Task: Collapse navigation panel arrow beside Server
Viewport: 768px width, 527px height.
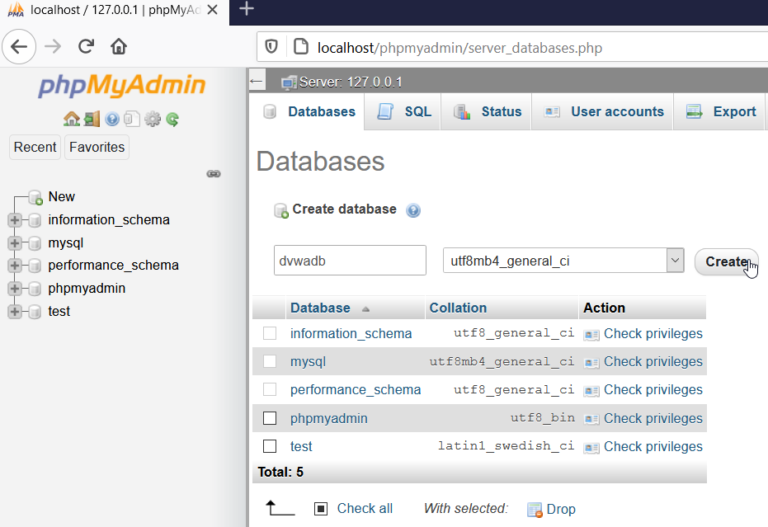Action: (x=257, y=81)
